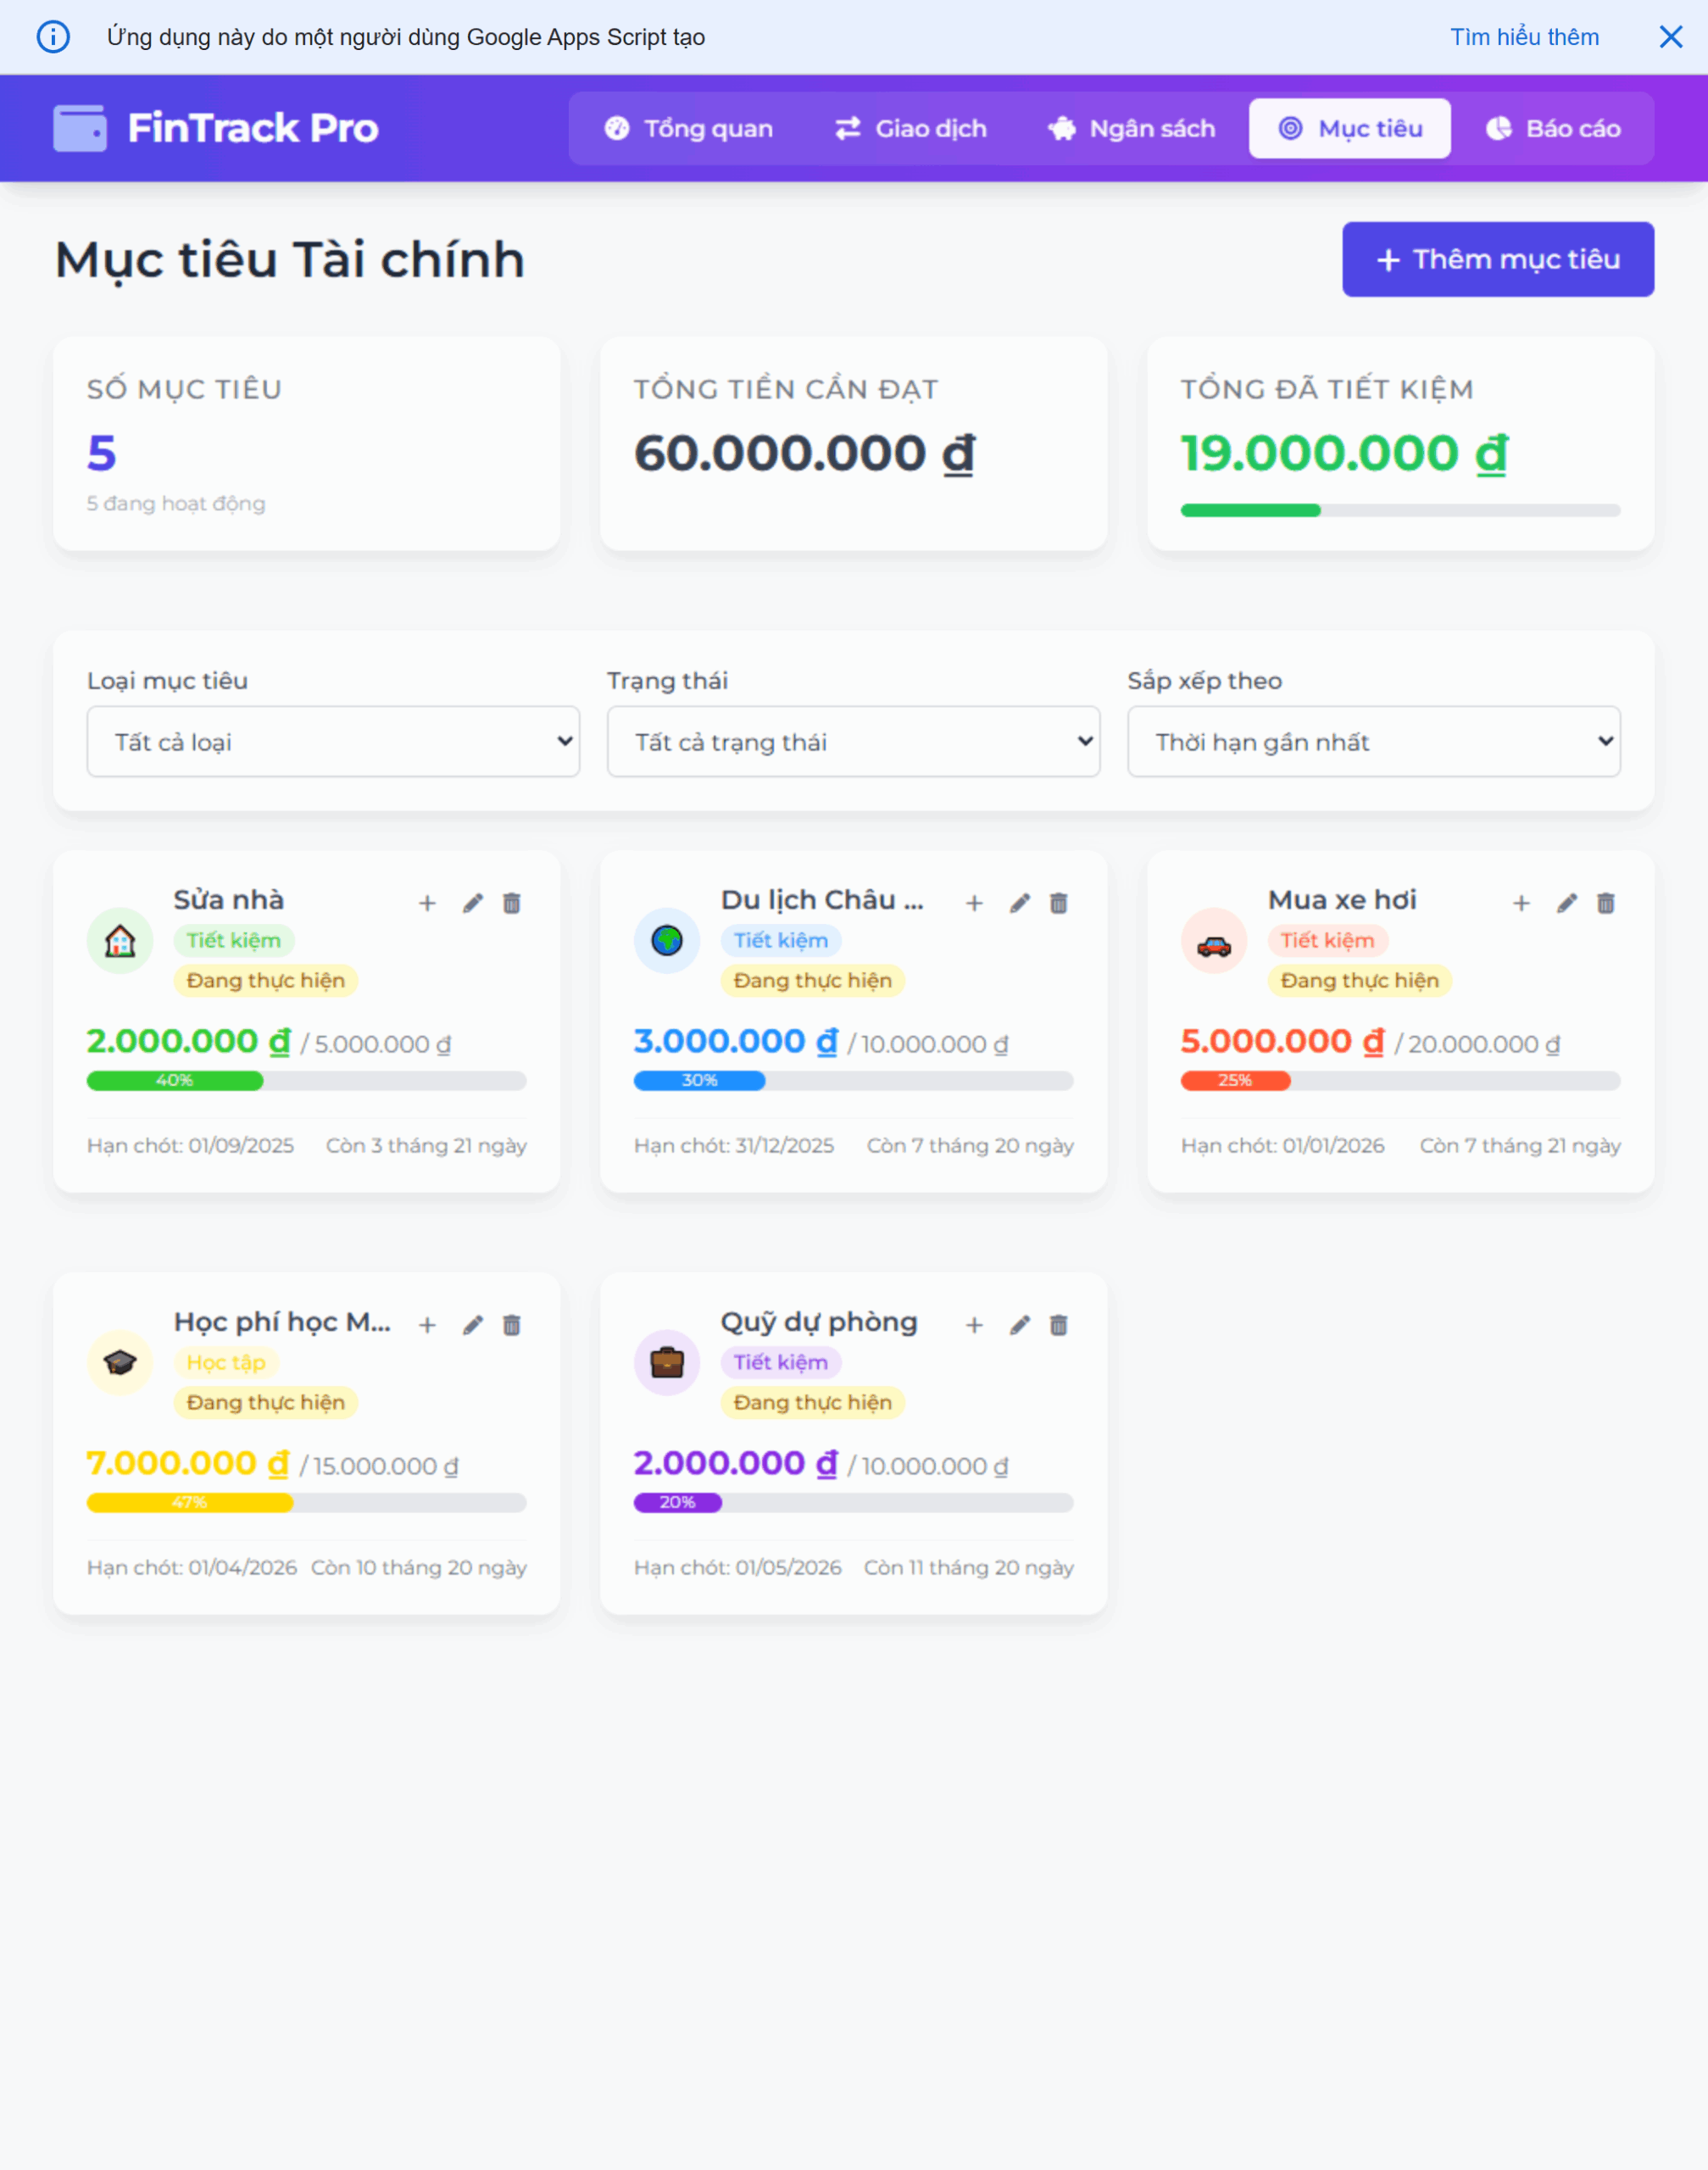
Task: Dismiss the Google Apps Script banner
Action: pos(1670,37)
